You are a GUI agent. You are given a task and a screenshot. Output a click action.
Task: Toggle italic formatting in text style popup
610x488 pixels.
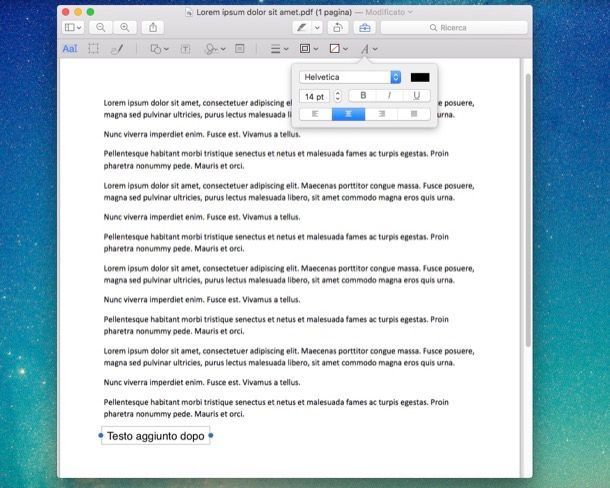pyautogui.click(x=389, y=96)
